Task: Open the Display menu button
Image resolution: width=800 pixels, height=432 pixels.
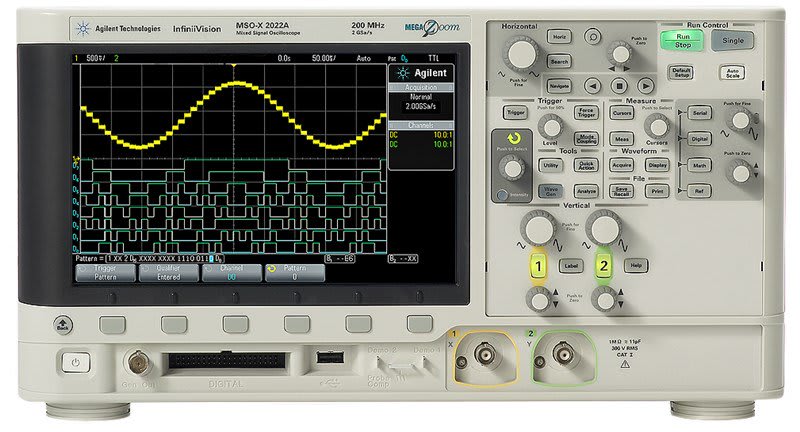Action: 657,165
